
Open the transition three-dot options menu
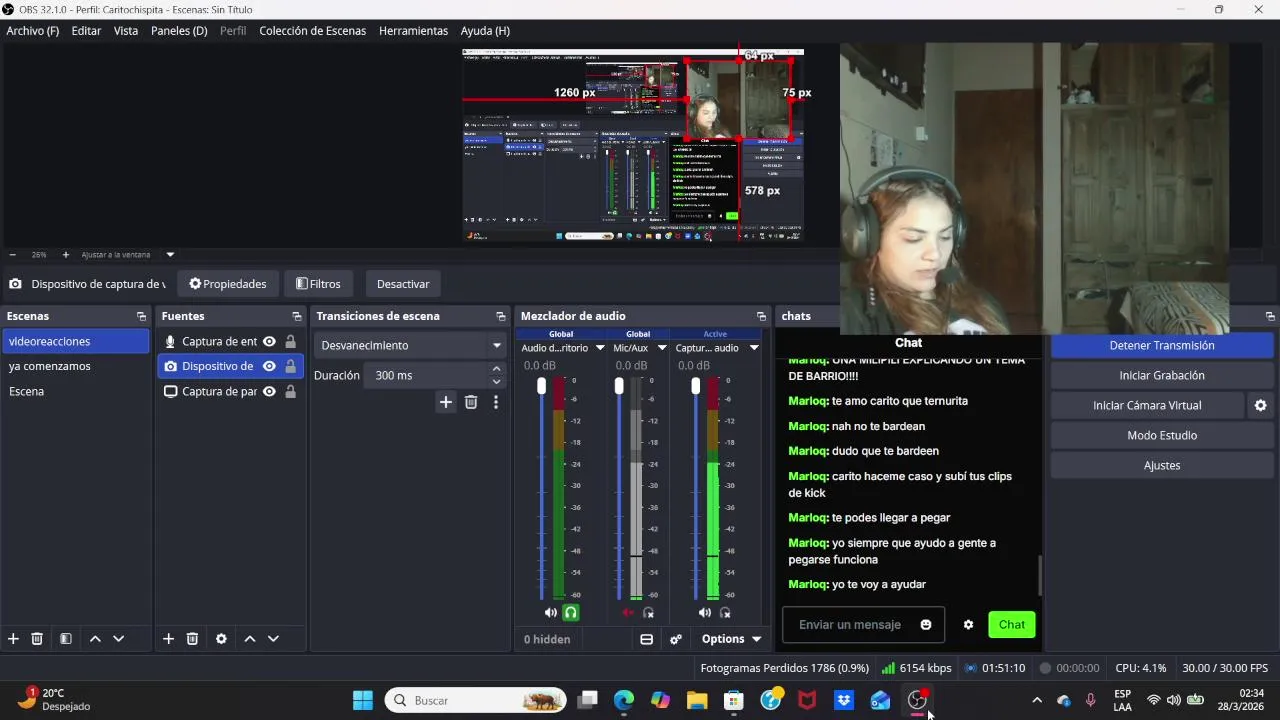[x=495, y=402]
